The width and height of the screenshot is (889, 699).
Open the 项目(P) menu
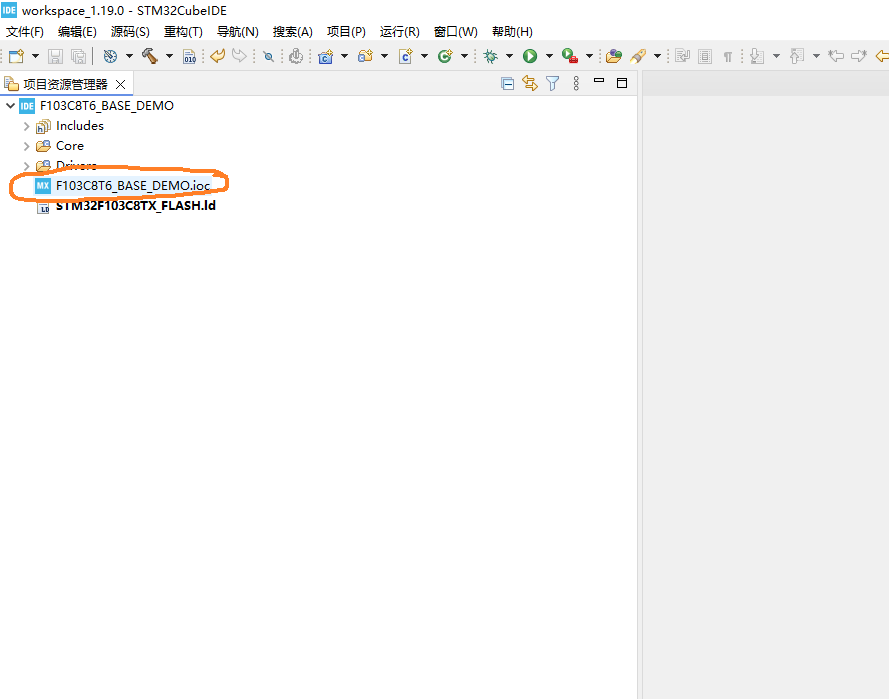tap(346, 32)
